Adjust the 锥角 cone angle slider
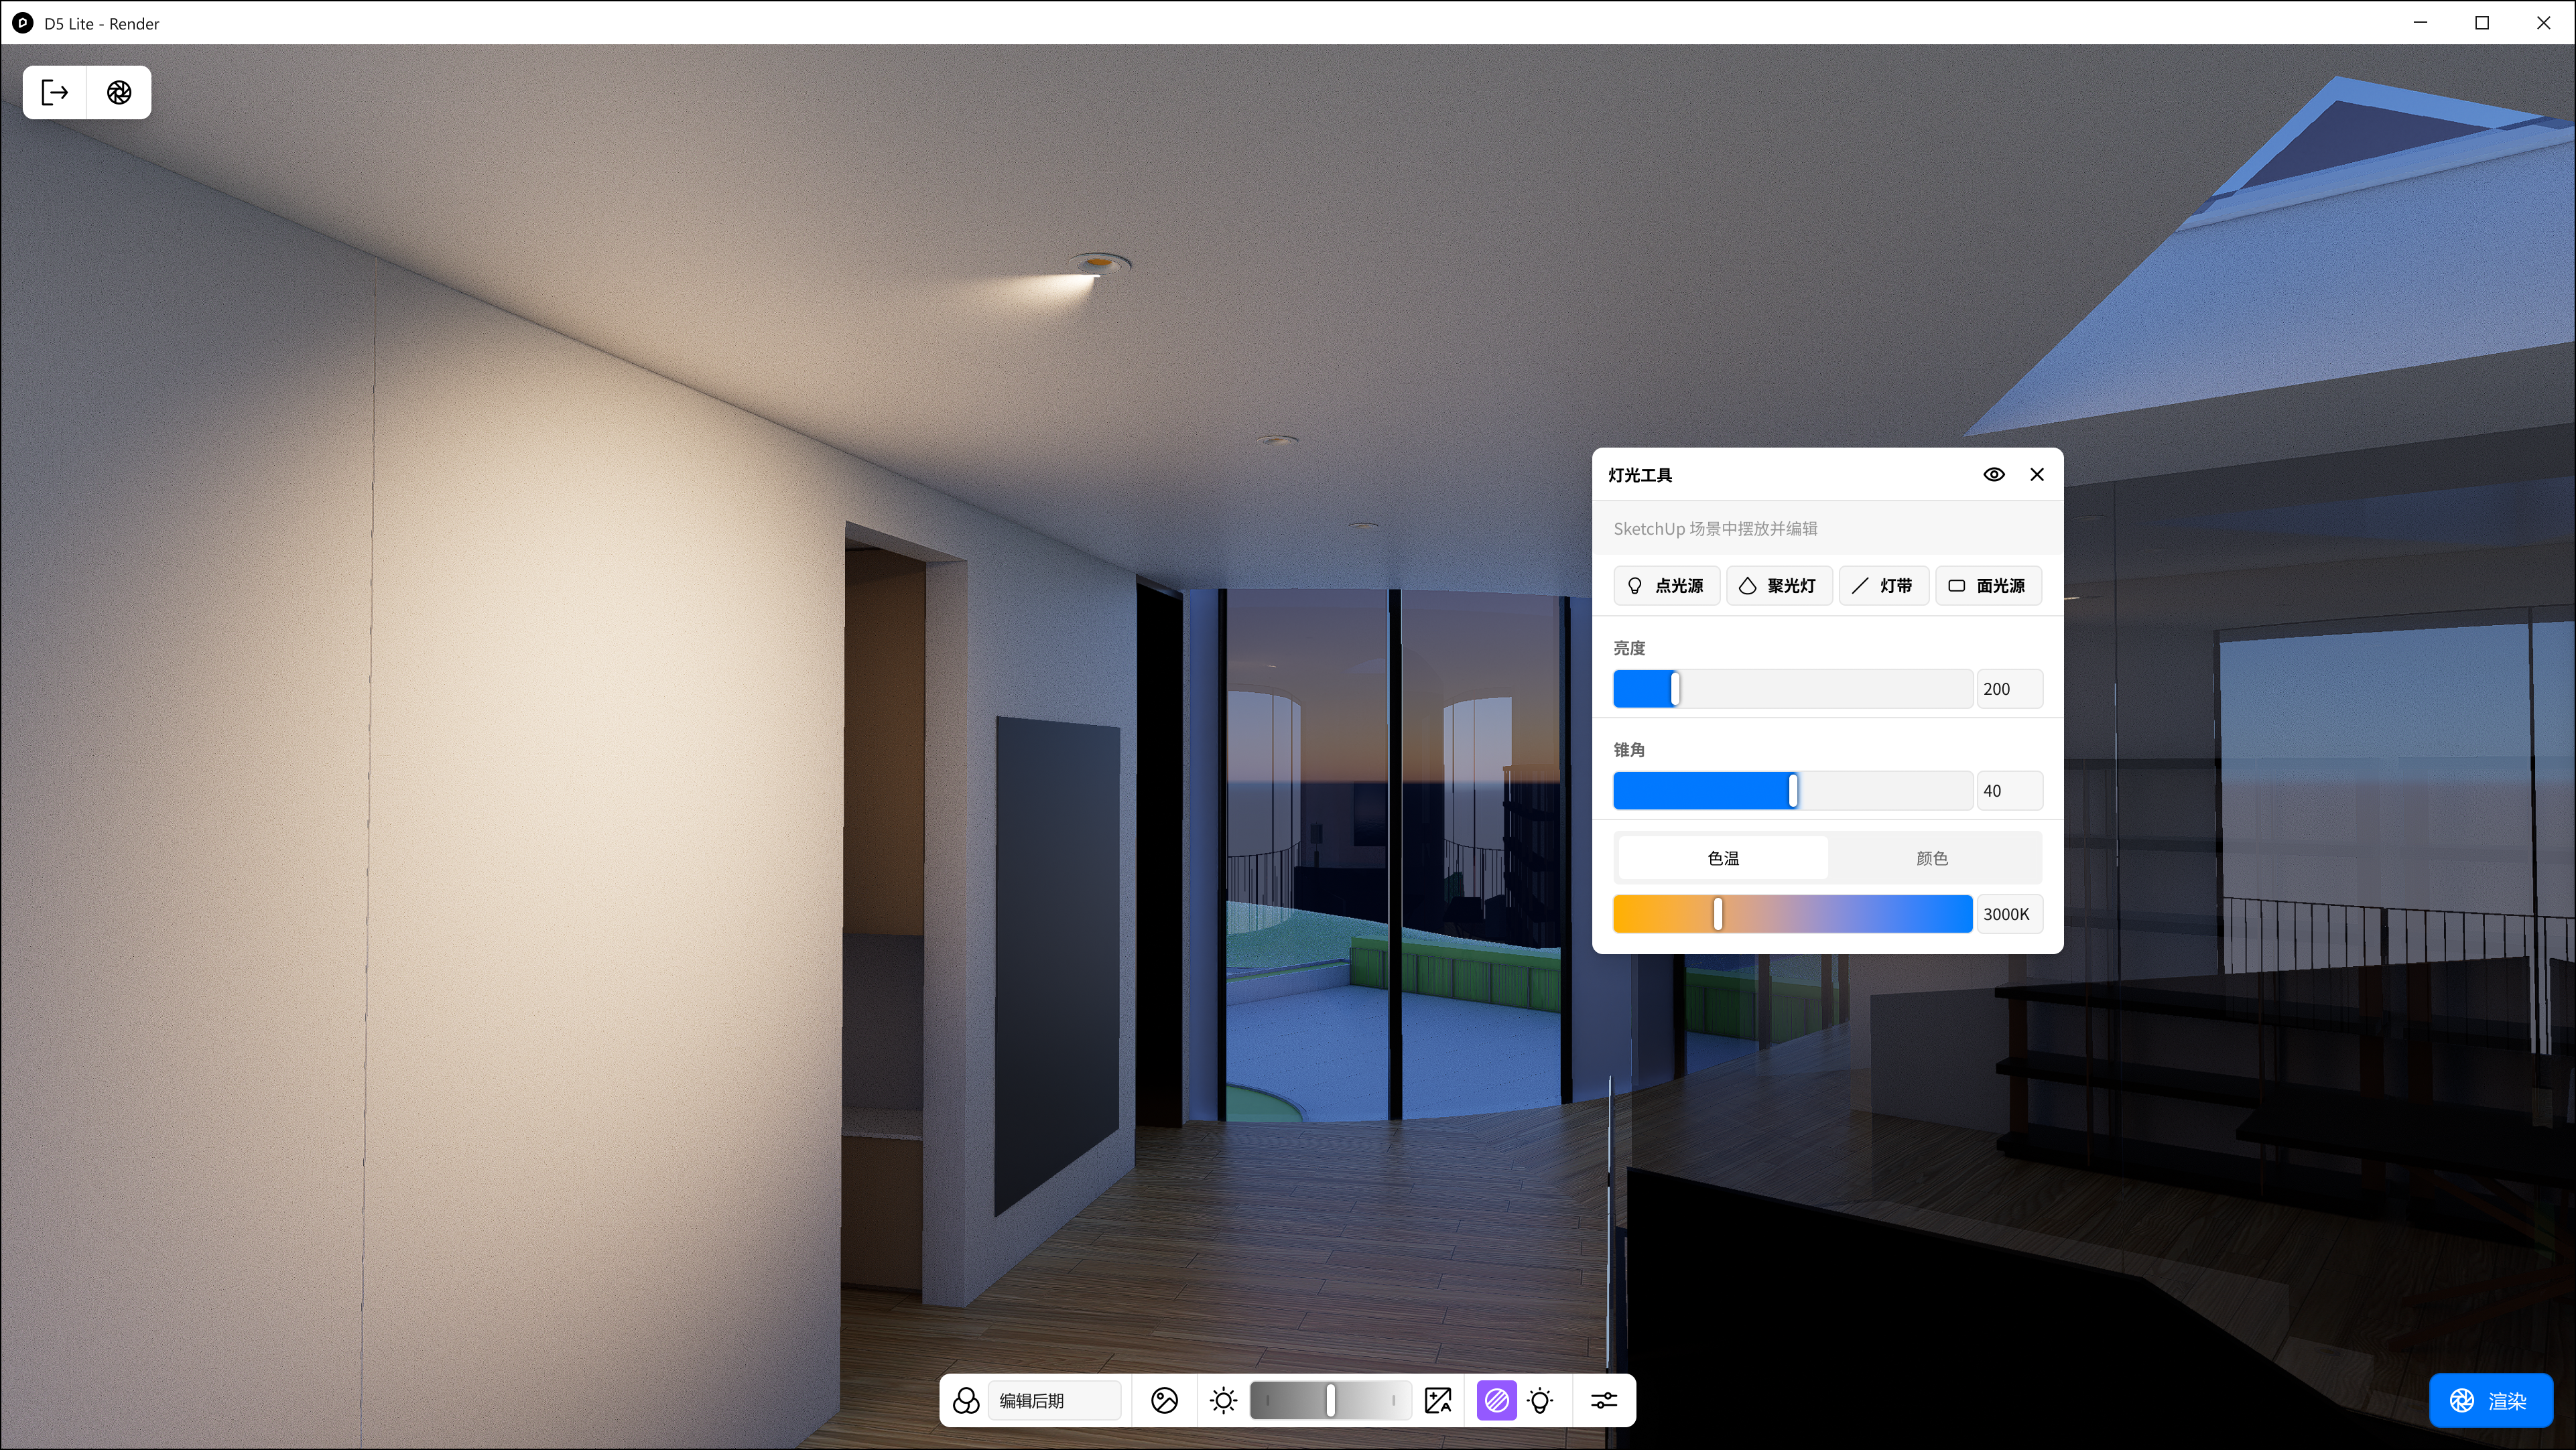 1792,791
